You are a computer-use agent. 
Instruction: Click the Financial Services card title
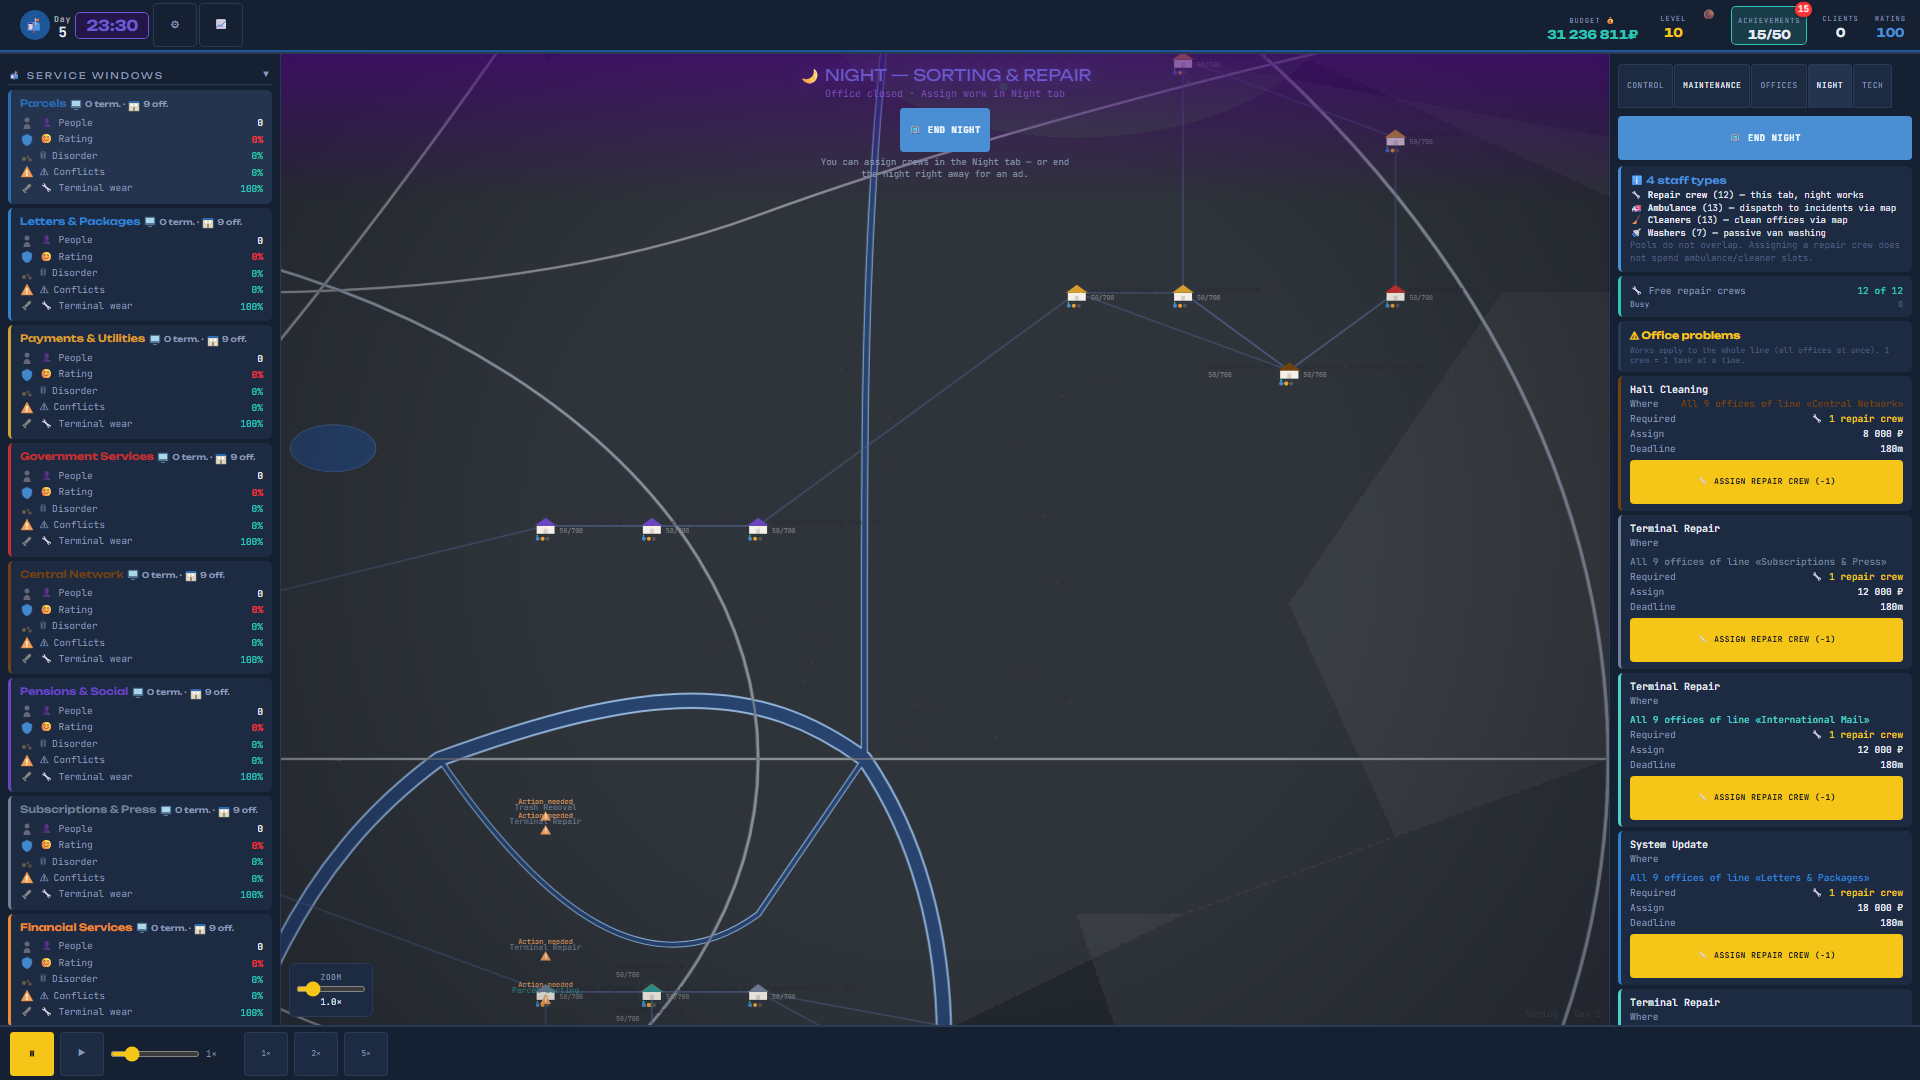[x=76, y=928]
